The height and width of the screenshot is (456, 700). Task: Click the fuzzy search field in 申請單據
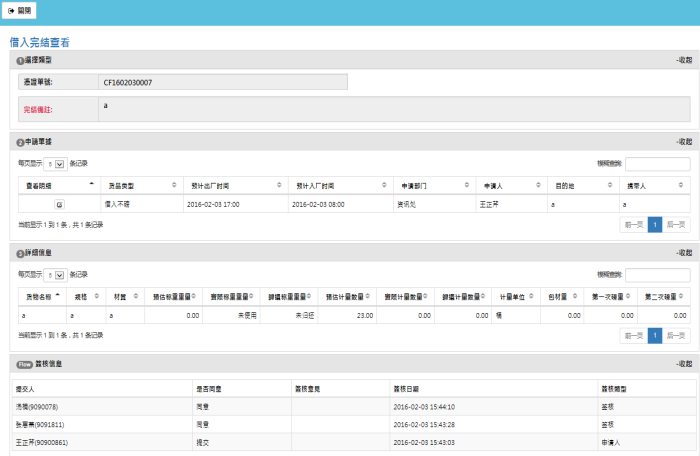click(657, 164)
